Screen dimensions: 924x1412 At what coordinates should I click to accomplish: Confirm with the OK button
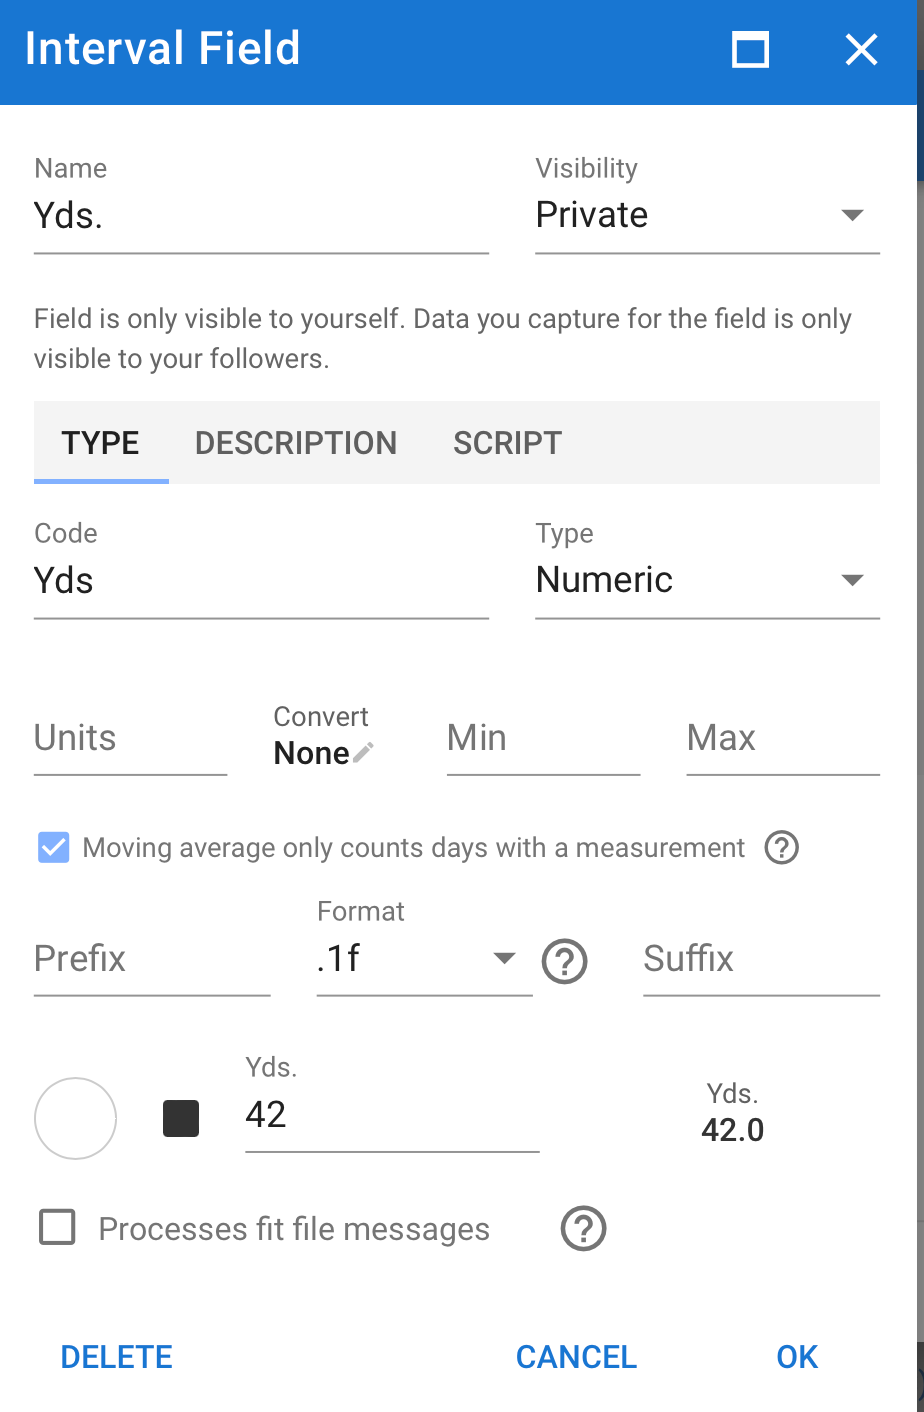pos(797,1357)
